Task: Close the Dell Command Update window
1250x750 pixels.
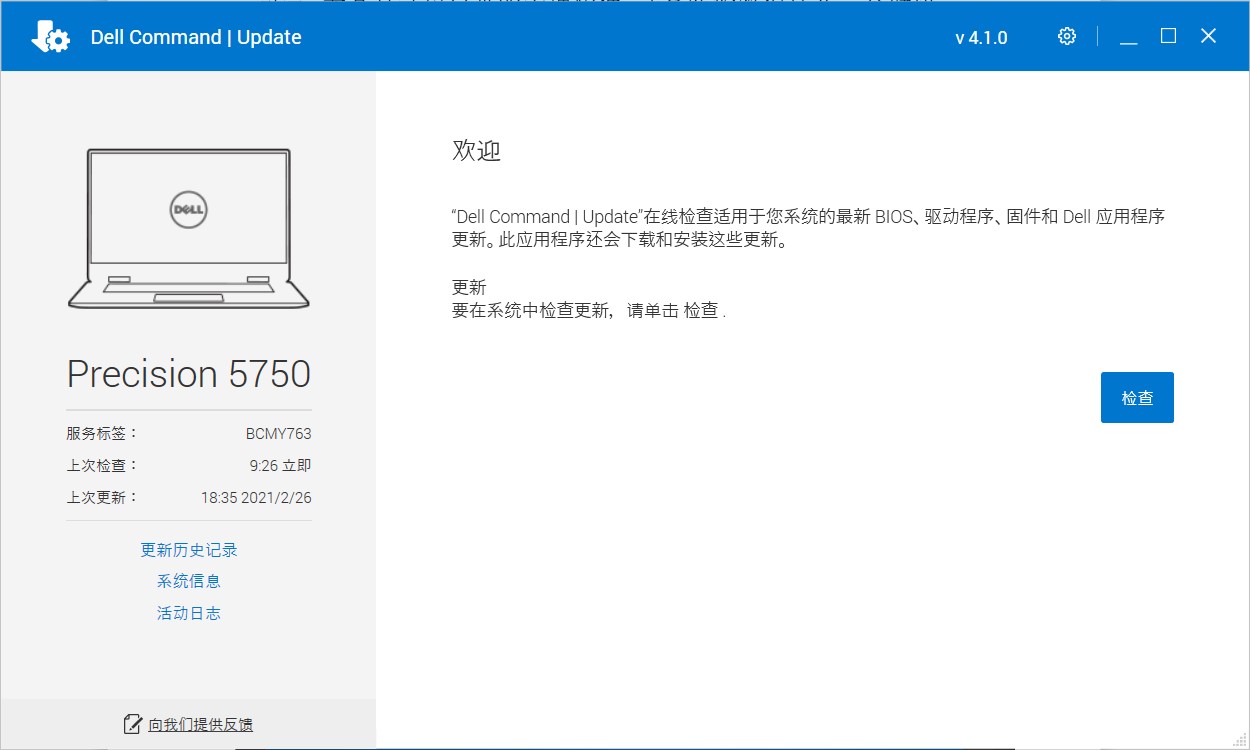Action: 1208,36
